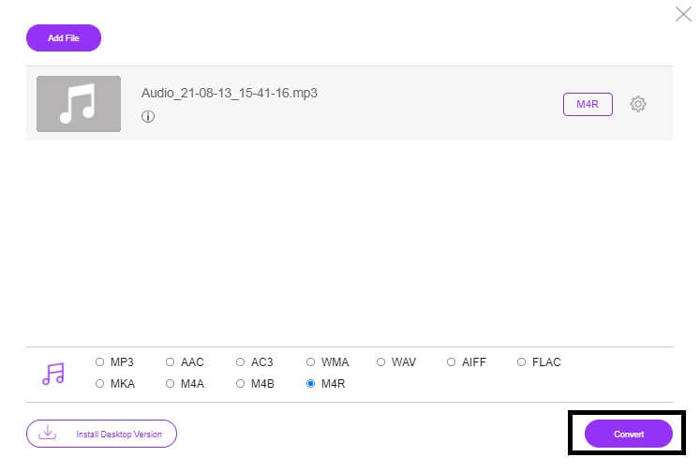Screen dimensions: 700x472
Task: Choose WMA format option
Action: click(311, 362)
